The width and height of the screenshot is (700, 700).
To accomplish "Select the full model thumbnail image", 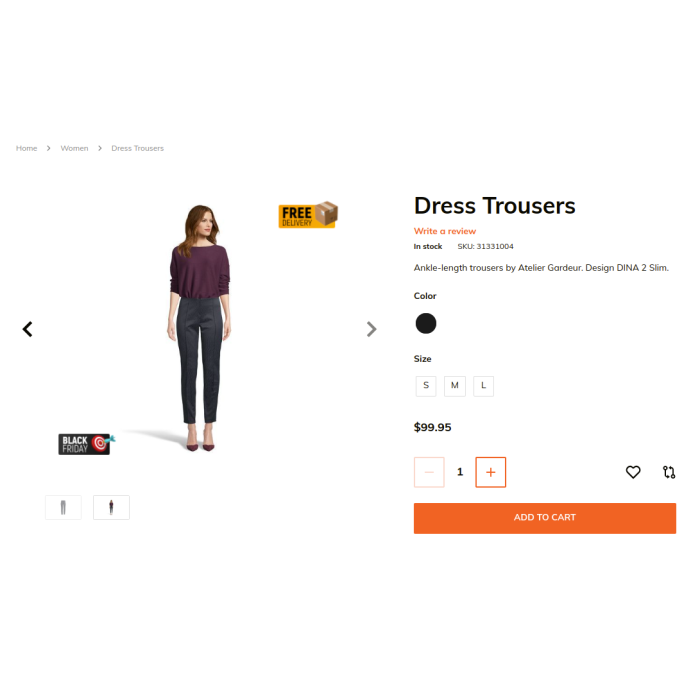I will tap(111, 508).
